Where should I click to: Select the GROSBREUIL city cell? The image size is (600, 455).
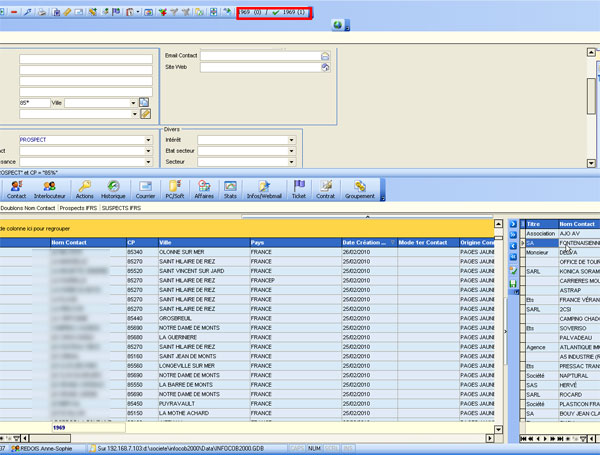204,318
